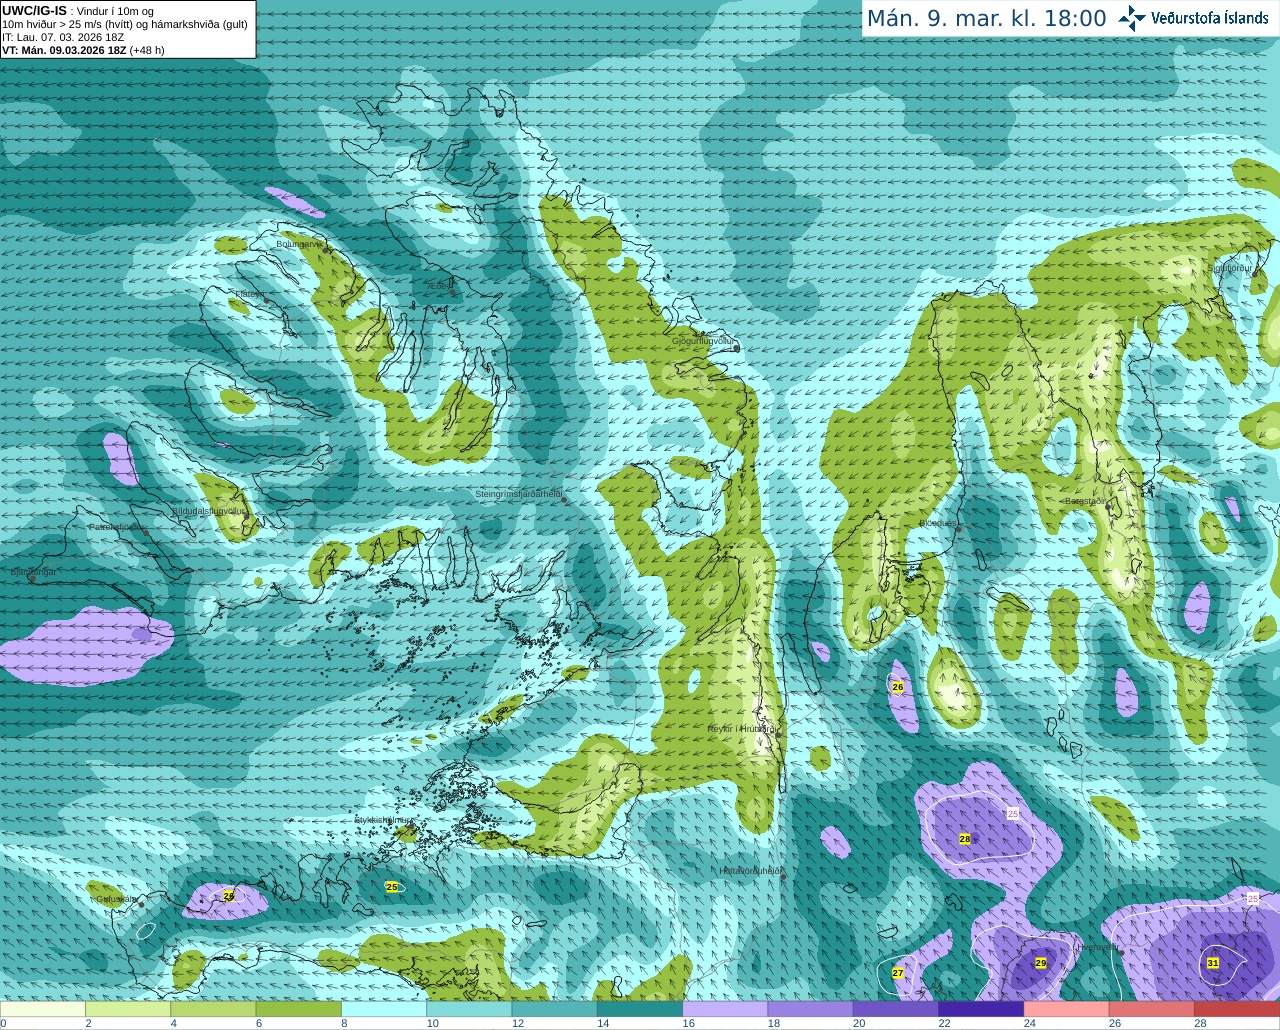Viewport: 1280px width, 1030px height.
Task: Click the Patreksfjörður station label
Action: pos(117,526)
